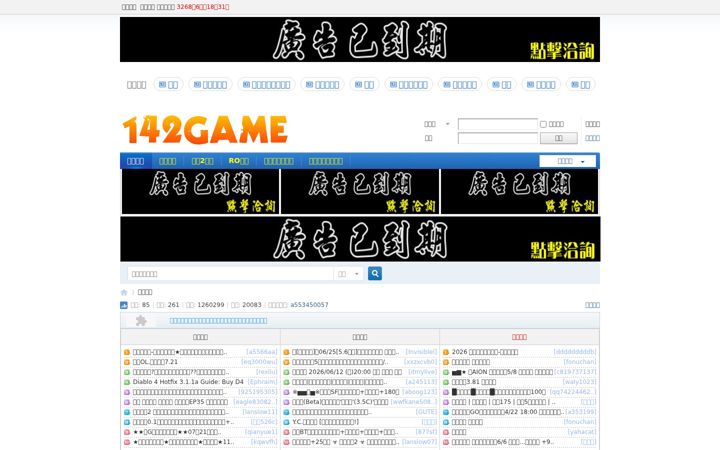Image resolution: width=720 pixels, height=450 pixels.
Task: Click the login button beside the password field
Action: [558, 138]
